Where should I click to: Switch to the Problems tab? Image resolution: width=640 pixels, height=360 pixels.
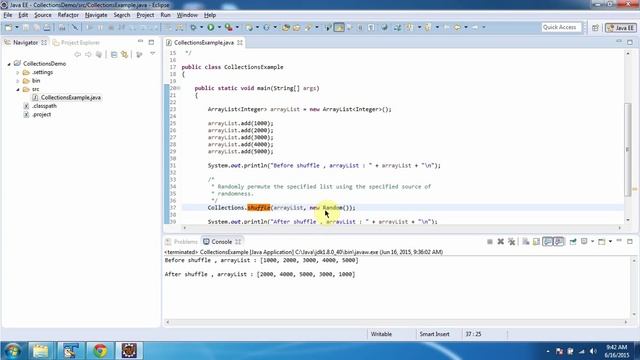coord(181,242)
